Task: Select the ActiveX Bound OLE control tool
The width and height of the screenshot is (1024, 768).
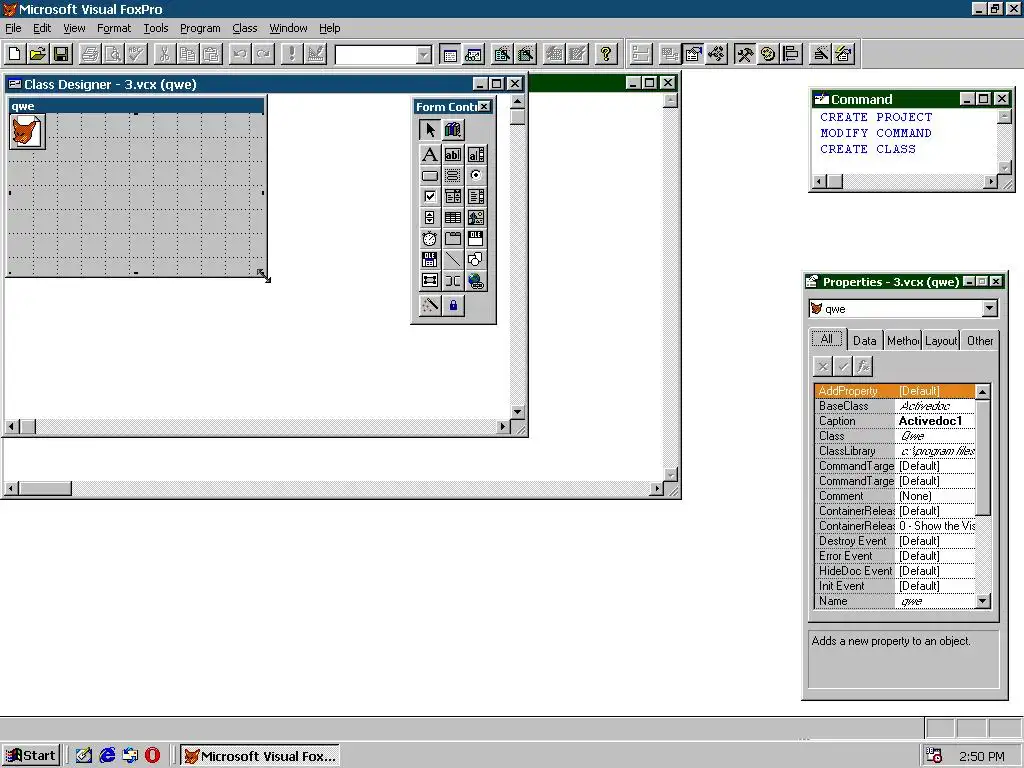Action: click(429, 260)
